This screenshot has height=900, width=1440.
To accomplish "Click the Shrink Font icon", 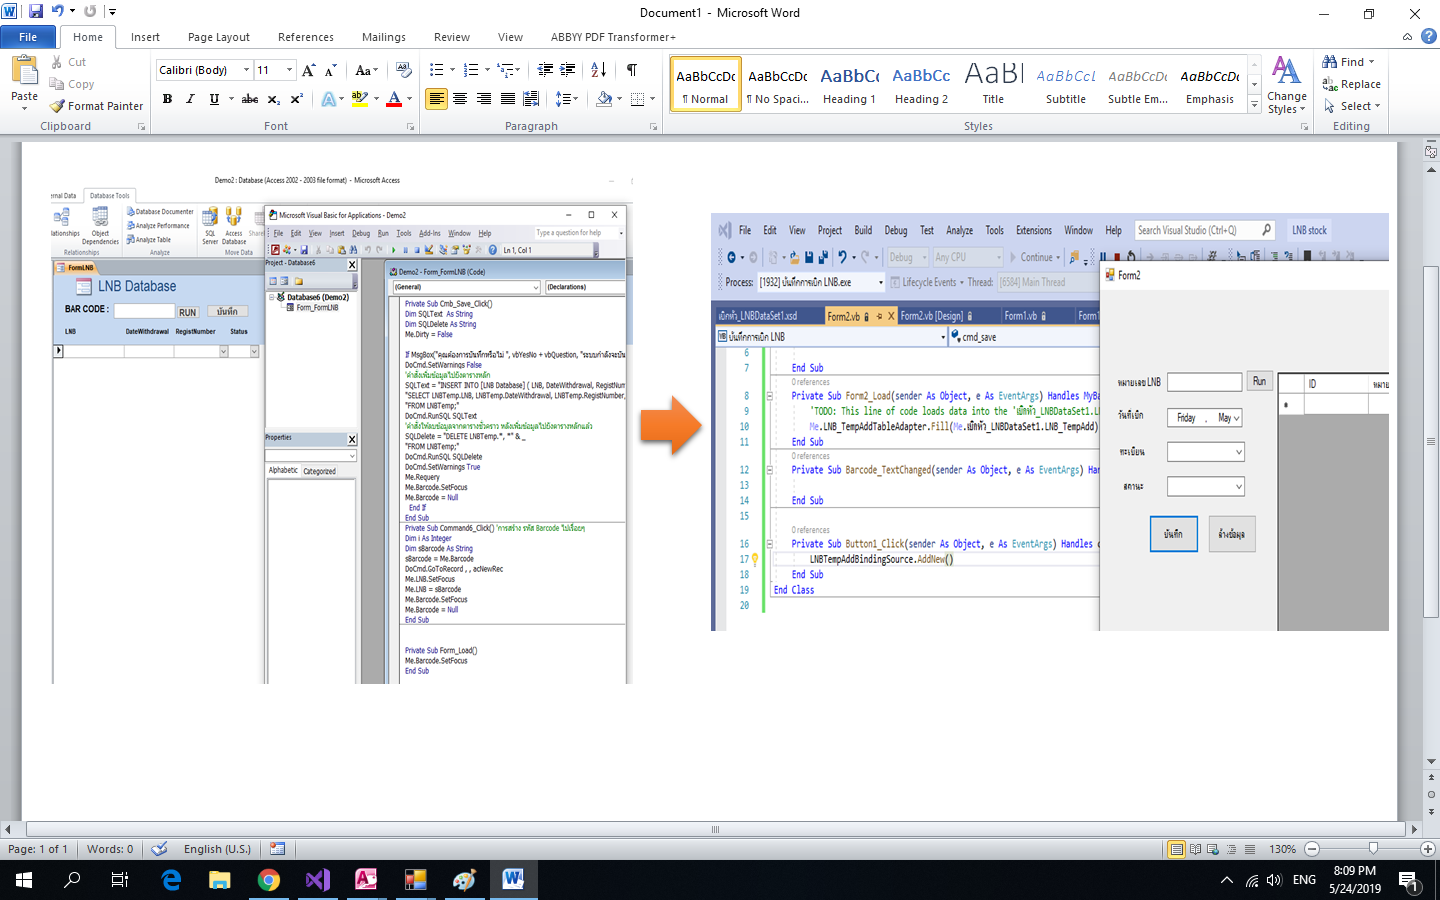I will [x=331, y=70].
